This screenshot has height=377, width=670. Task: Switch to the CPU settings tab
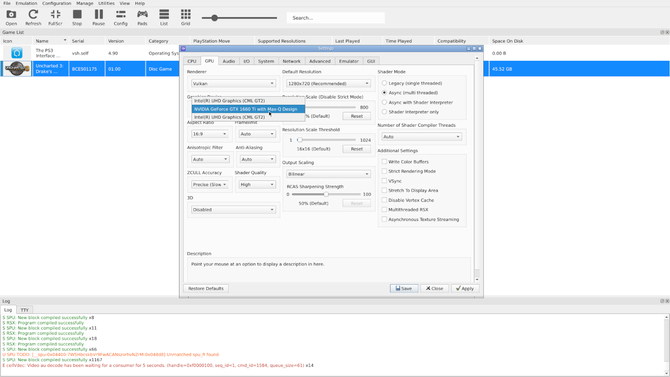pos(192,61)
